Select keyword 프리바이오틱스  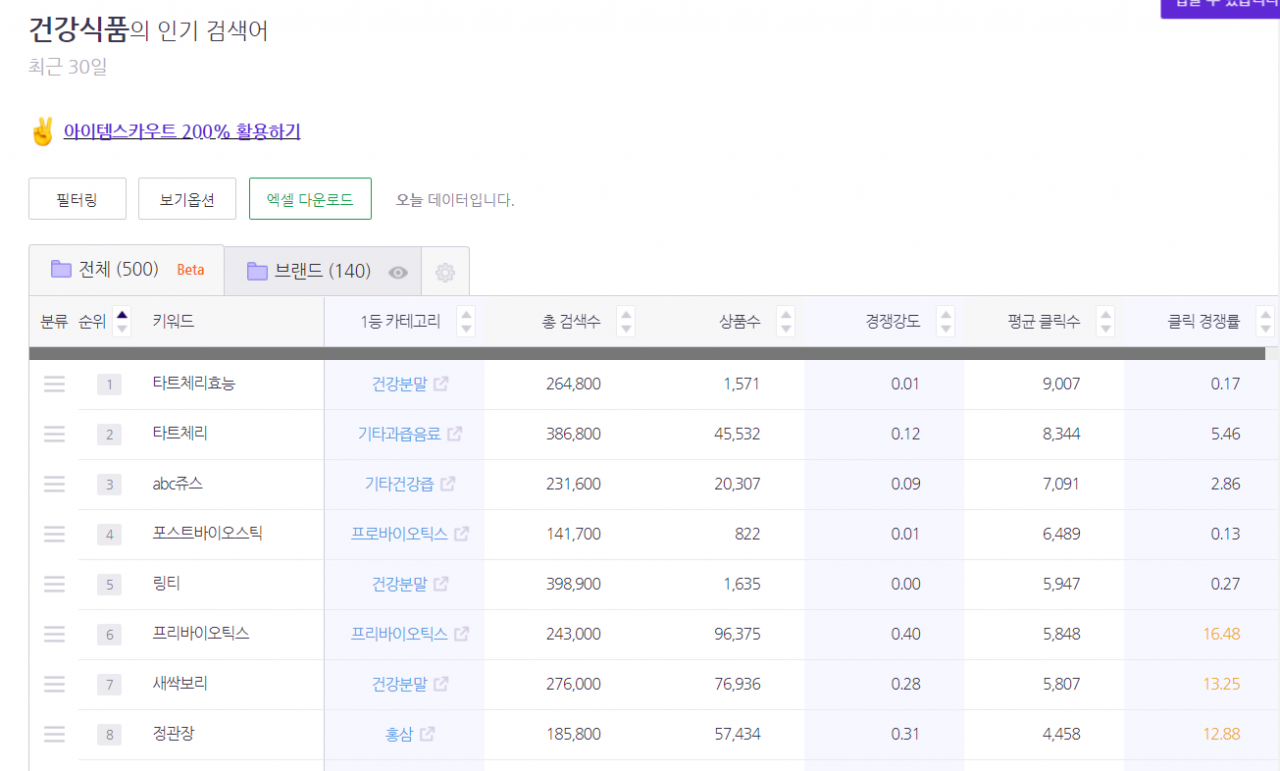tap(201, 633)
